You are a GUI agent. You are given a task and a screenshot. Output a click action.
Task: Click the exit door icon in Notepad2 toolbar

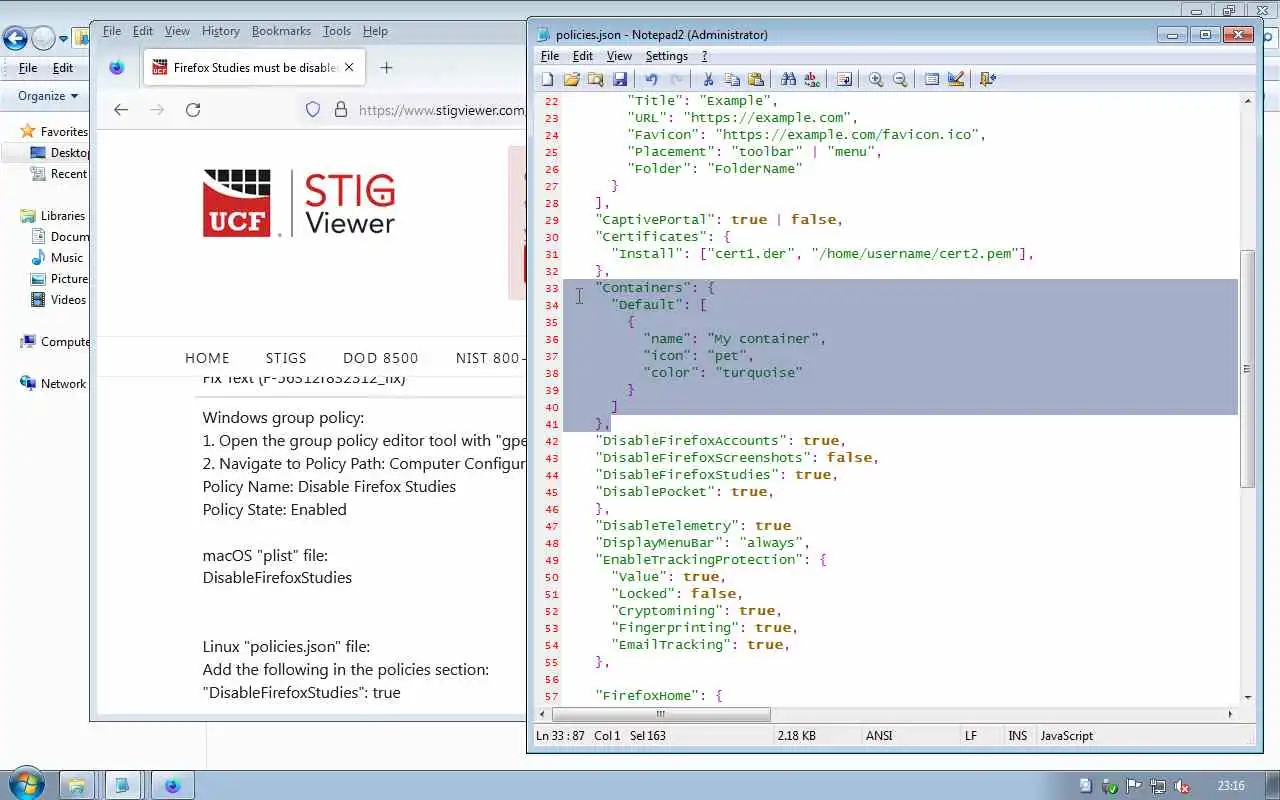pyautogui.click(x=988, y=79)
